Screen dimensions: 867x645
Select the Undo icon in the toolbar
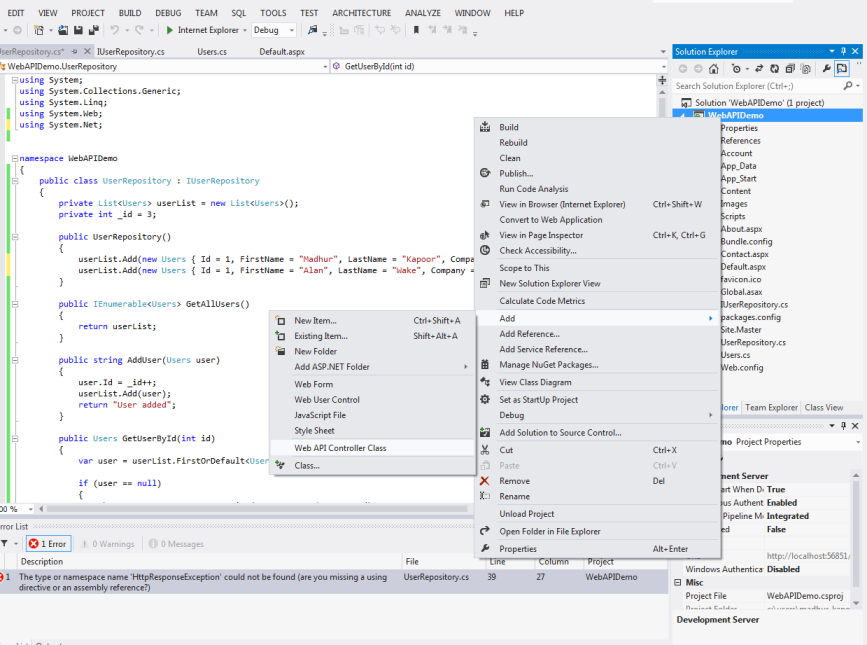[x=115, y=30]
